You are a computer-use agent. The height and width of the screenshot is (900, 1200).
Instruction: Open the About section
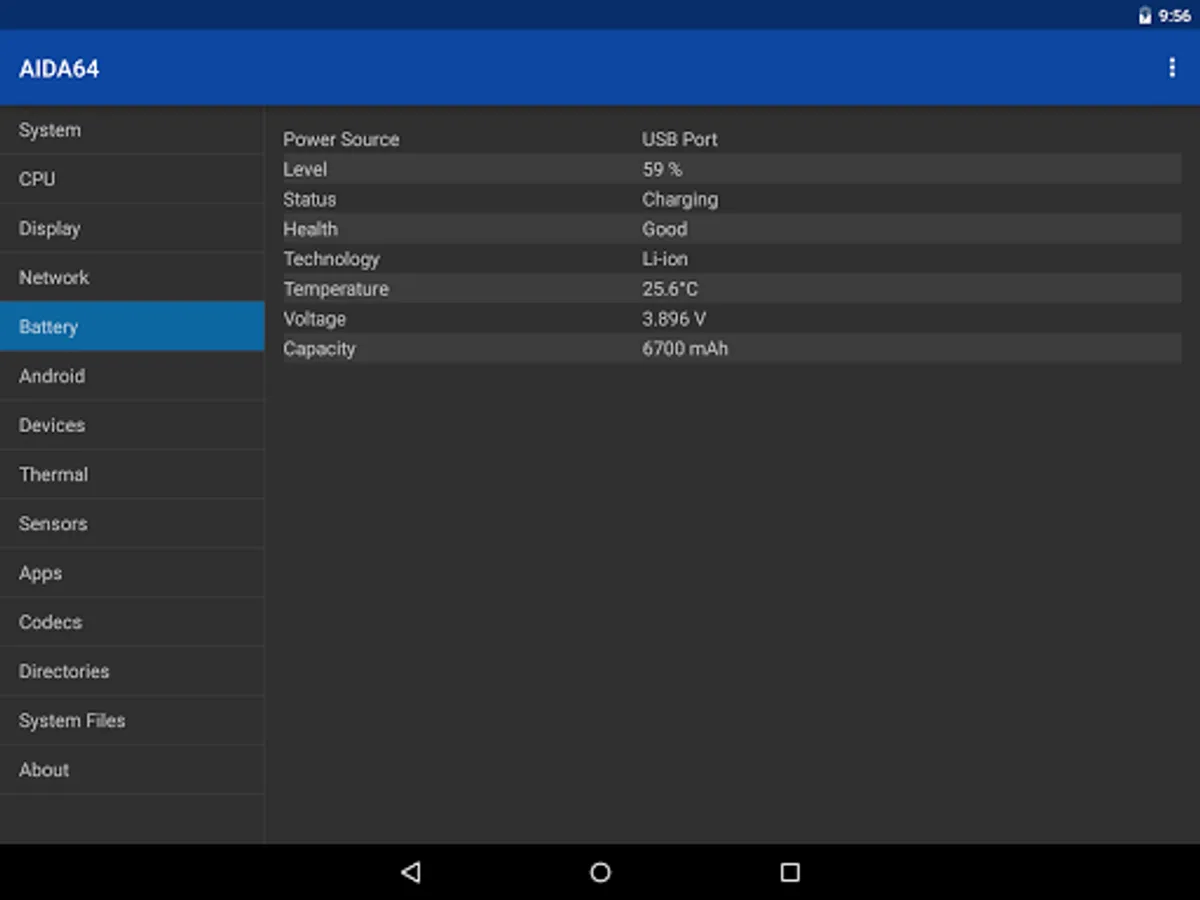click(132, 770)
